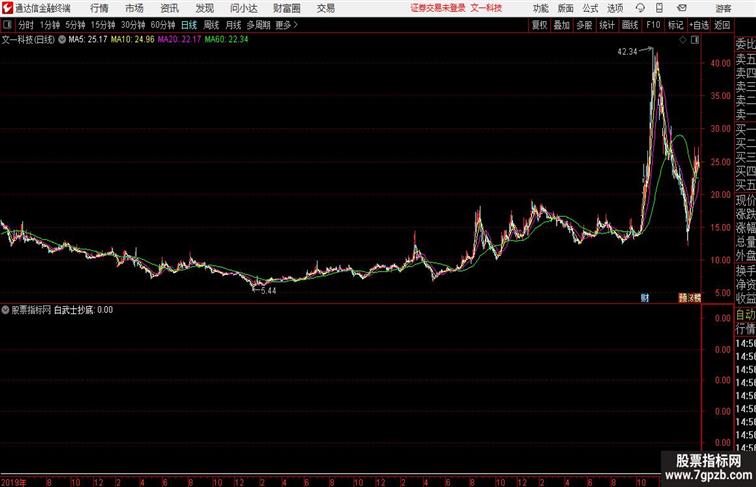The width and height of the screenshot is (756, 487).
Task: Select the 周线 weekly chart tab
Action: [211, 25]
